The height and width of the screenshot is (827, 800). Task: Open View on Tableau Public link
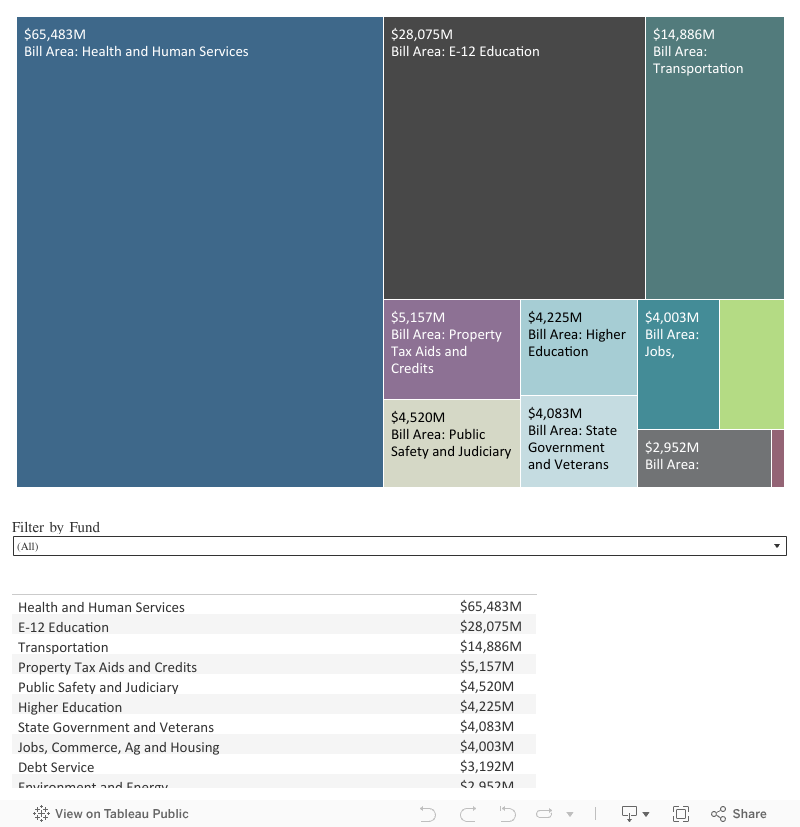coord(111,814)
